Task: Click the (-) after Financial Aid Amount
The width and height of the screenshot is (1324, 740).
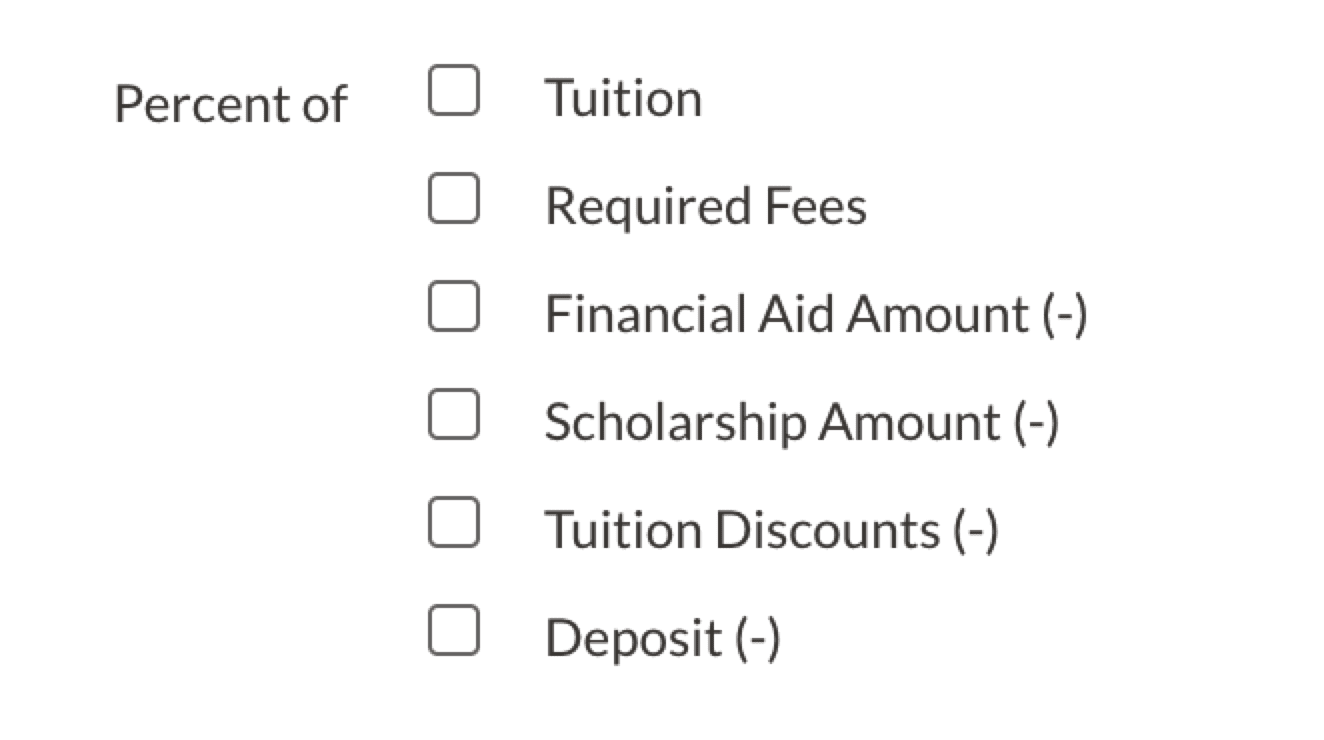Action: (1064, 315)
